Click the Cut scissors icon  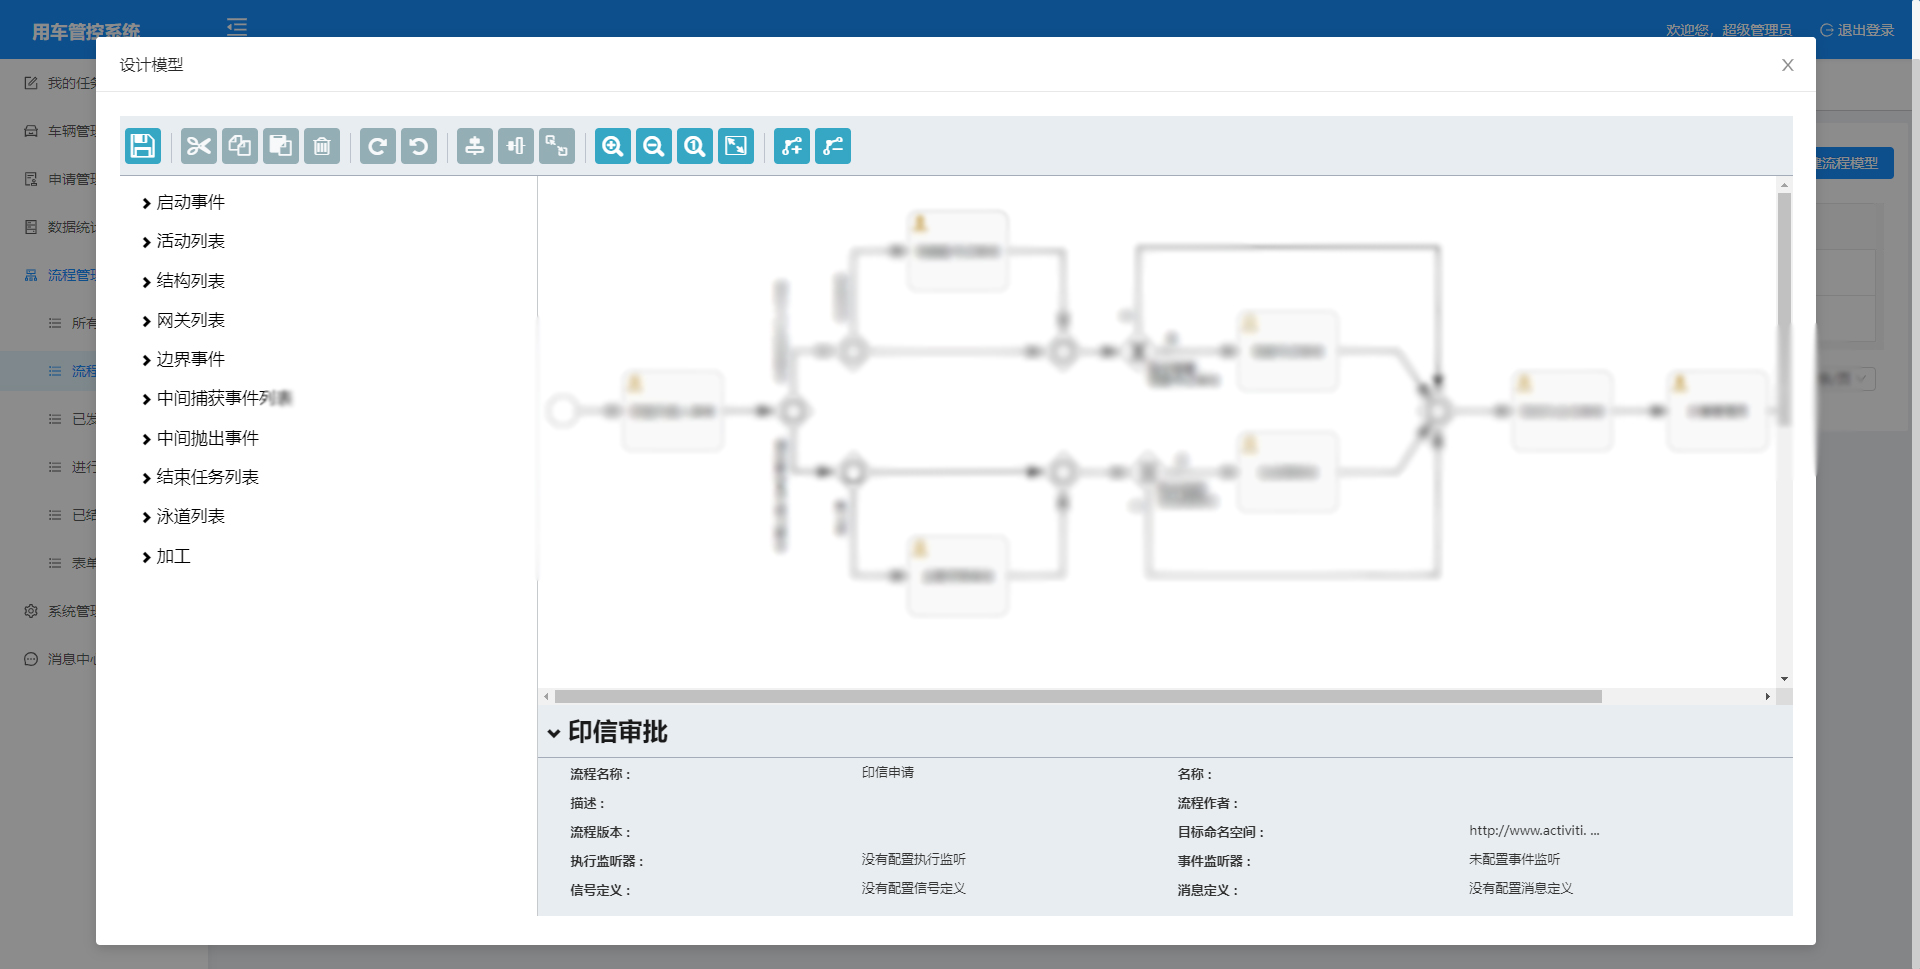pyautogui.click(x=199, y=146)
